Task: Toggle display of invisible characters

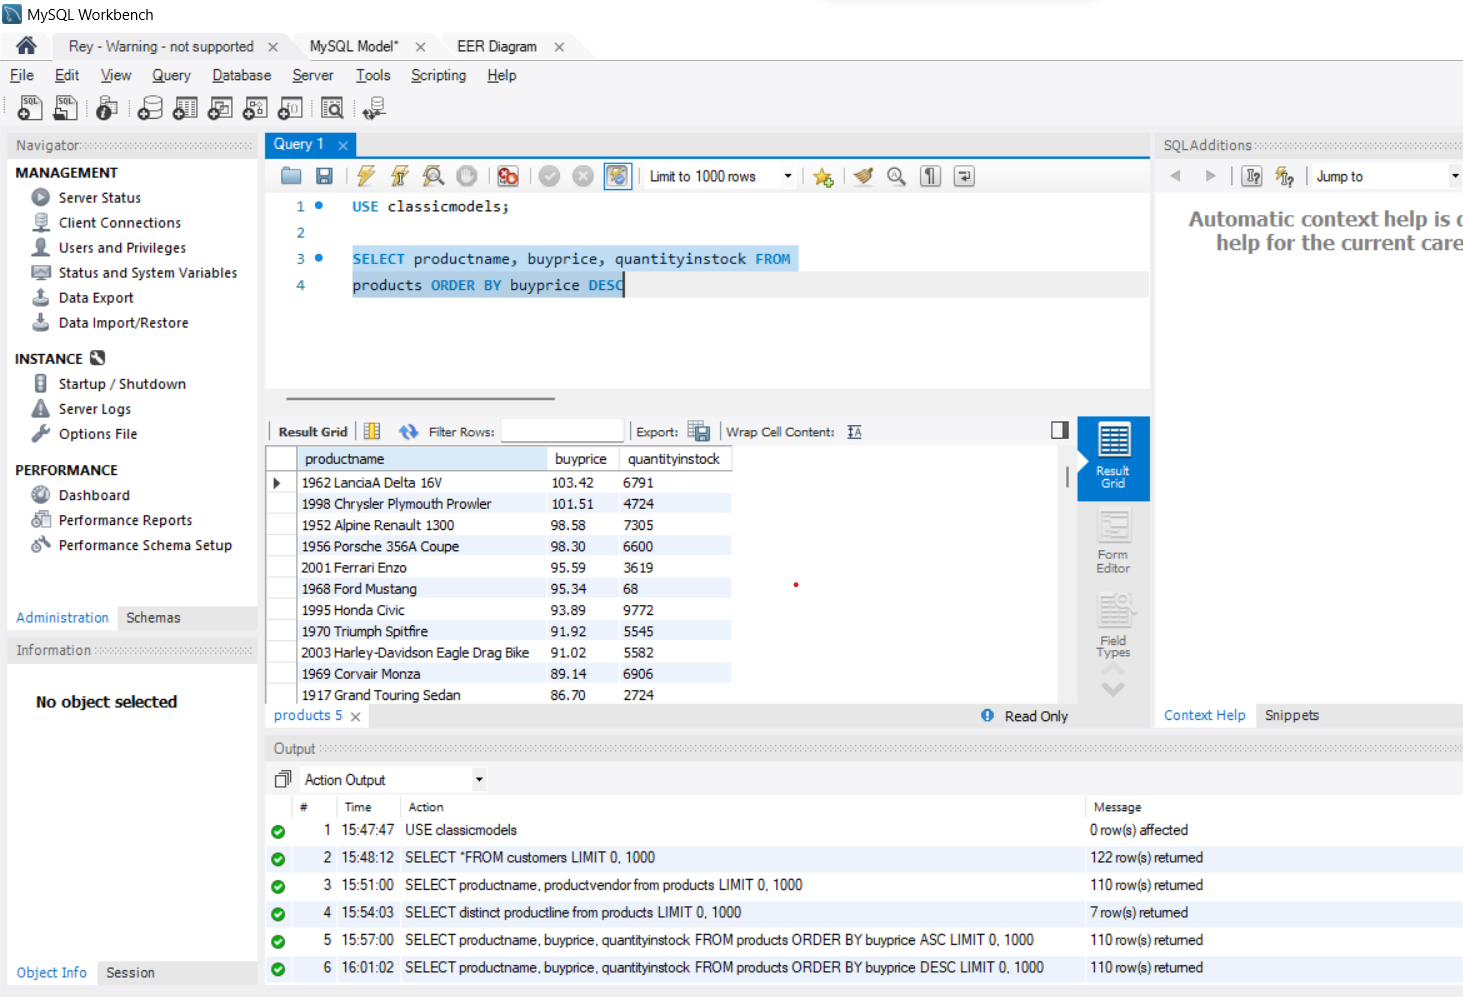Action: tap(930, 176)
